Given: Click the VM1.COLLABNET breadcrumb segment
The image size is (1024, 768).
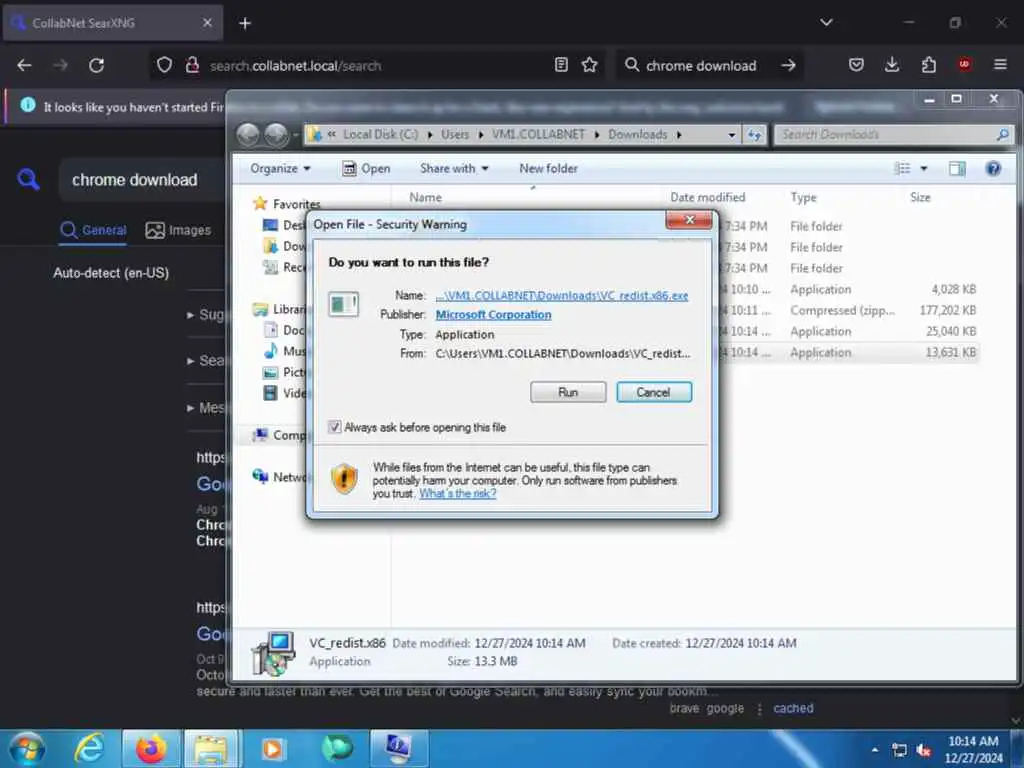Looking at the screenshot, I should 538,134.
